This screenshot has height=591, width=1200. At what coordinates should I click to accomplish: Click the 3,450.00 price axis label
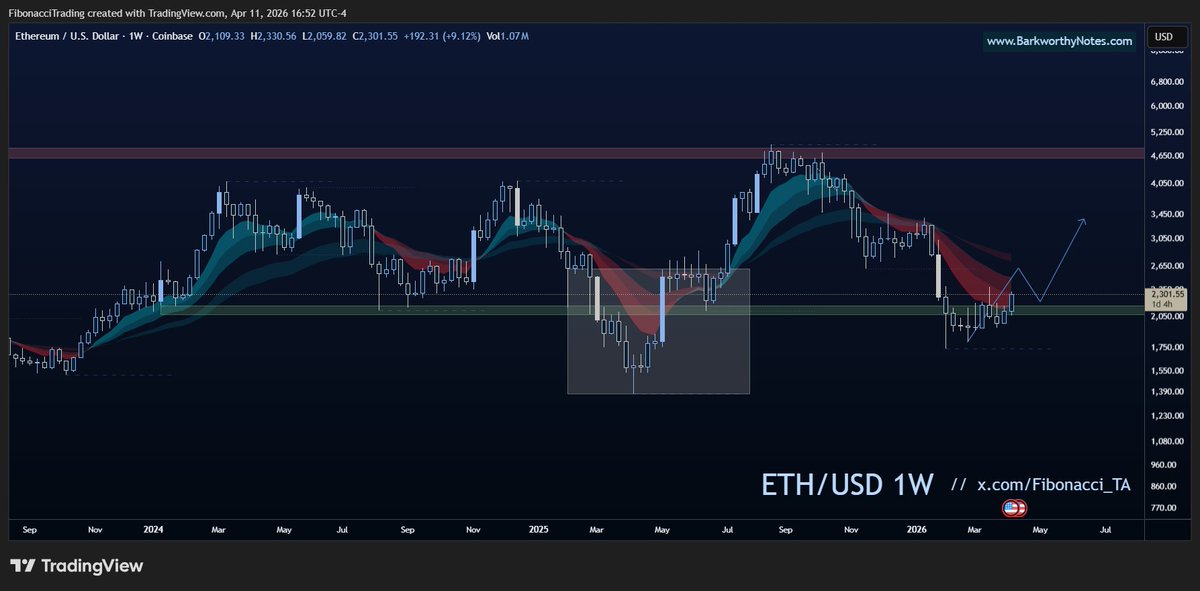[x=1167, y=215]
